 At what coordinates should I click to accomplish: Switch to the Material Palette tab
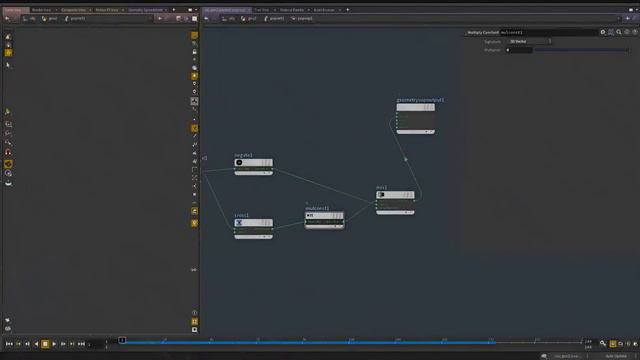(292, 10)
